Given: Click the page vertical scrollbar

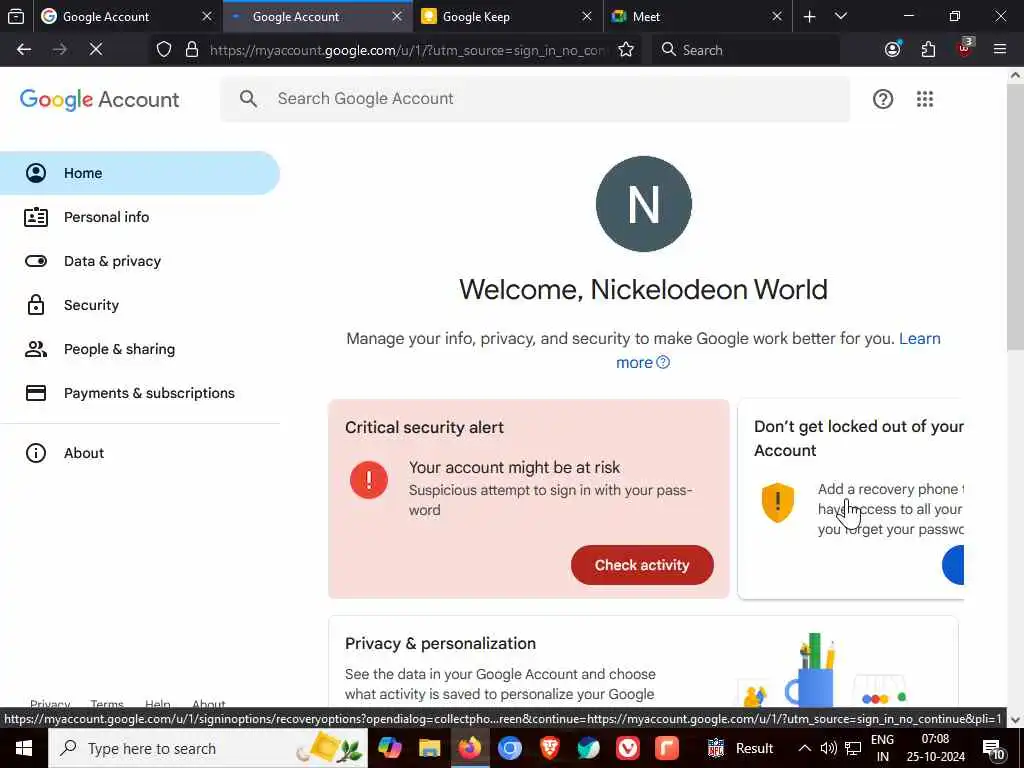Looking at the screenshot, I should click(1015, 216).
